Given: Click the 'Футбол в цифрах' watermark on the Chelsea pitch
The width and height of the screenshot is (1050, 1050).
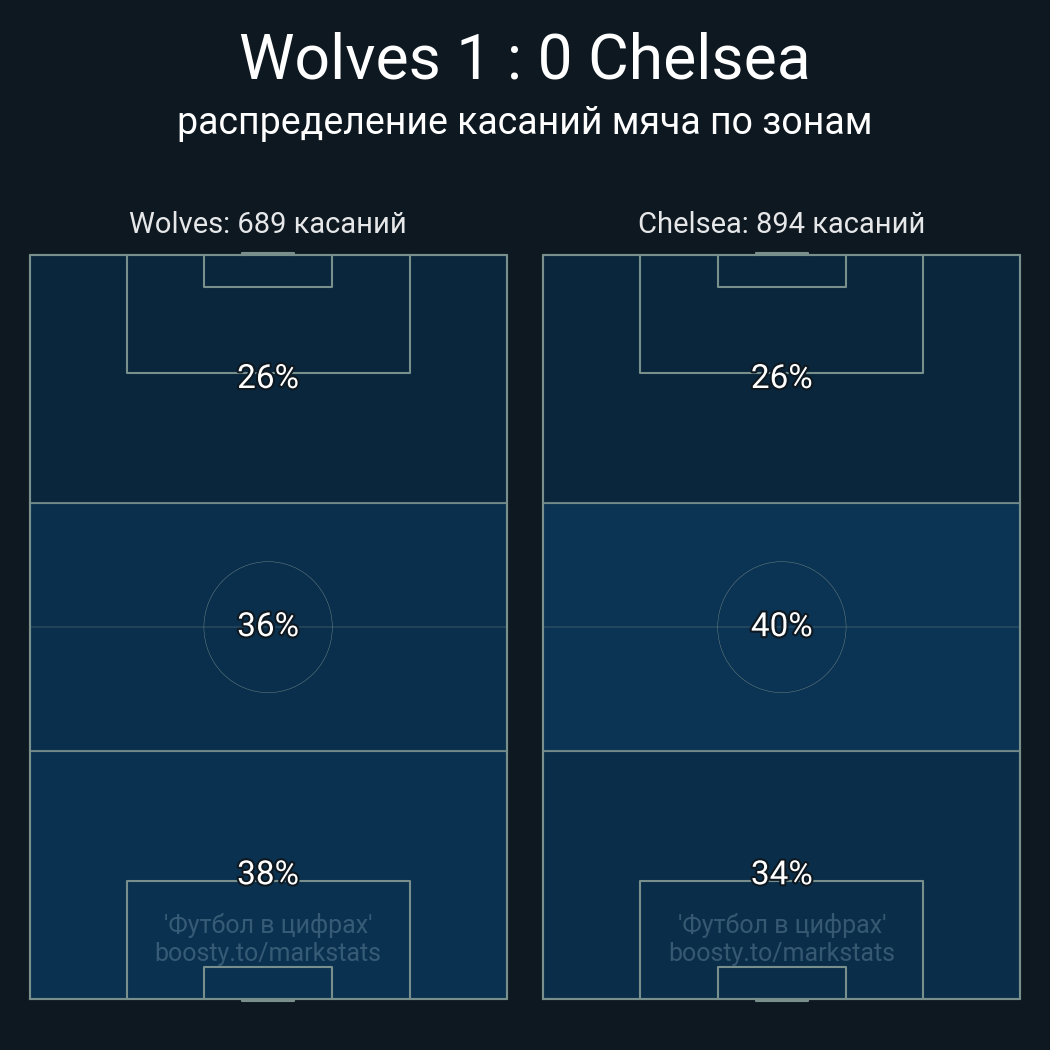Looking at the screenshot, I should click(x=781, y=924).
